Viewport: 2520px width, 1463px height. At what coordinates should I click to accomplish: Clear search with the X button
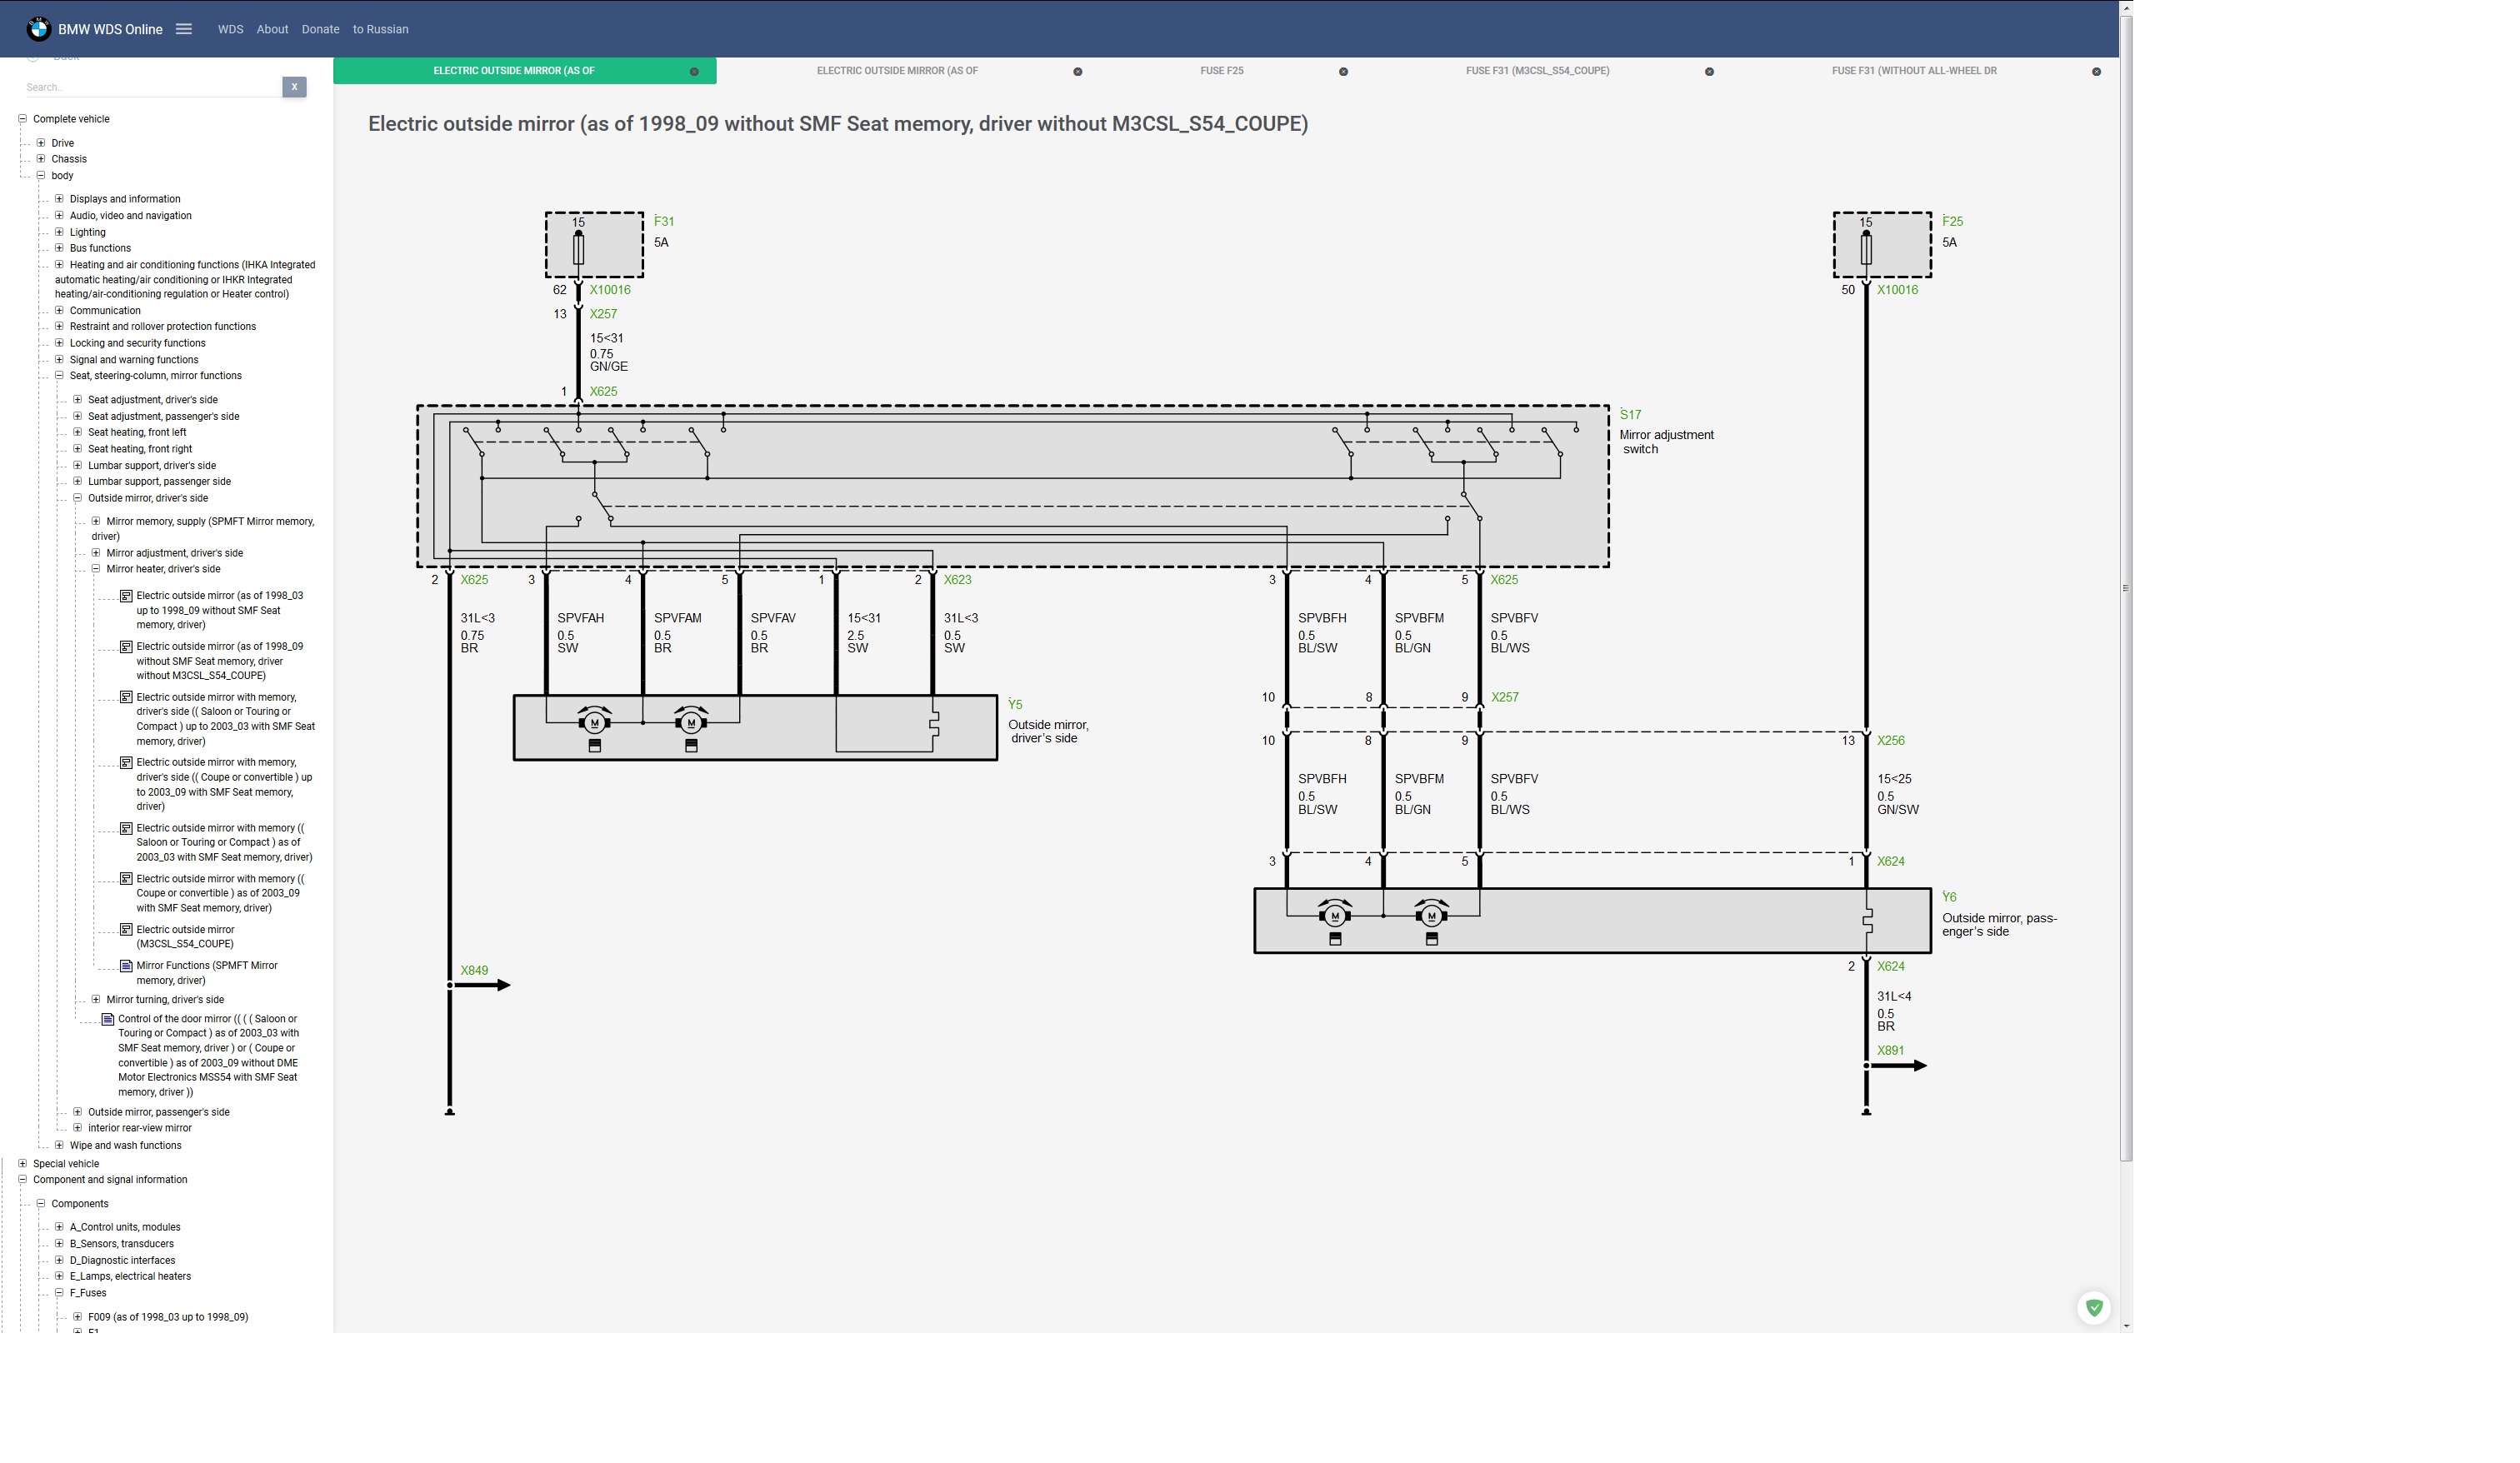pyautogui.click(x=294, y=87)
